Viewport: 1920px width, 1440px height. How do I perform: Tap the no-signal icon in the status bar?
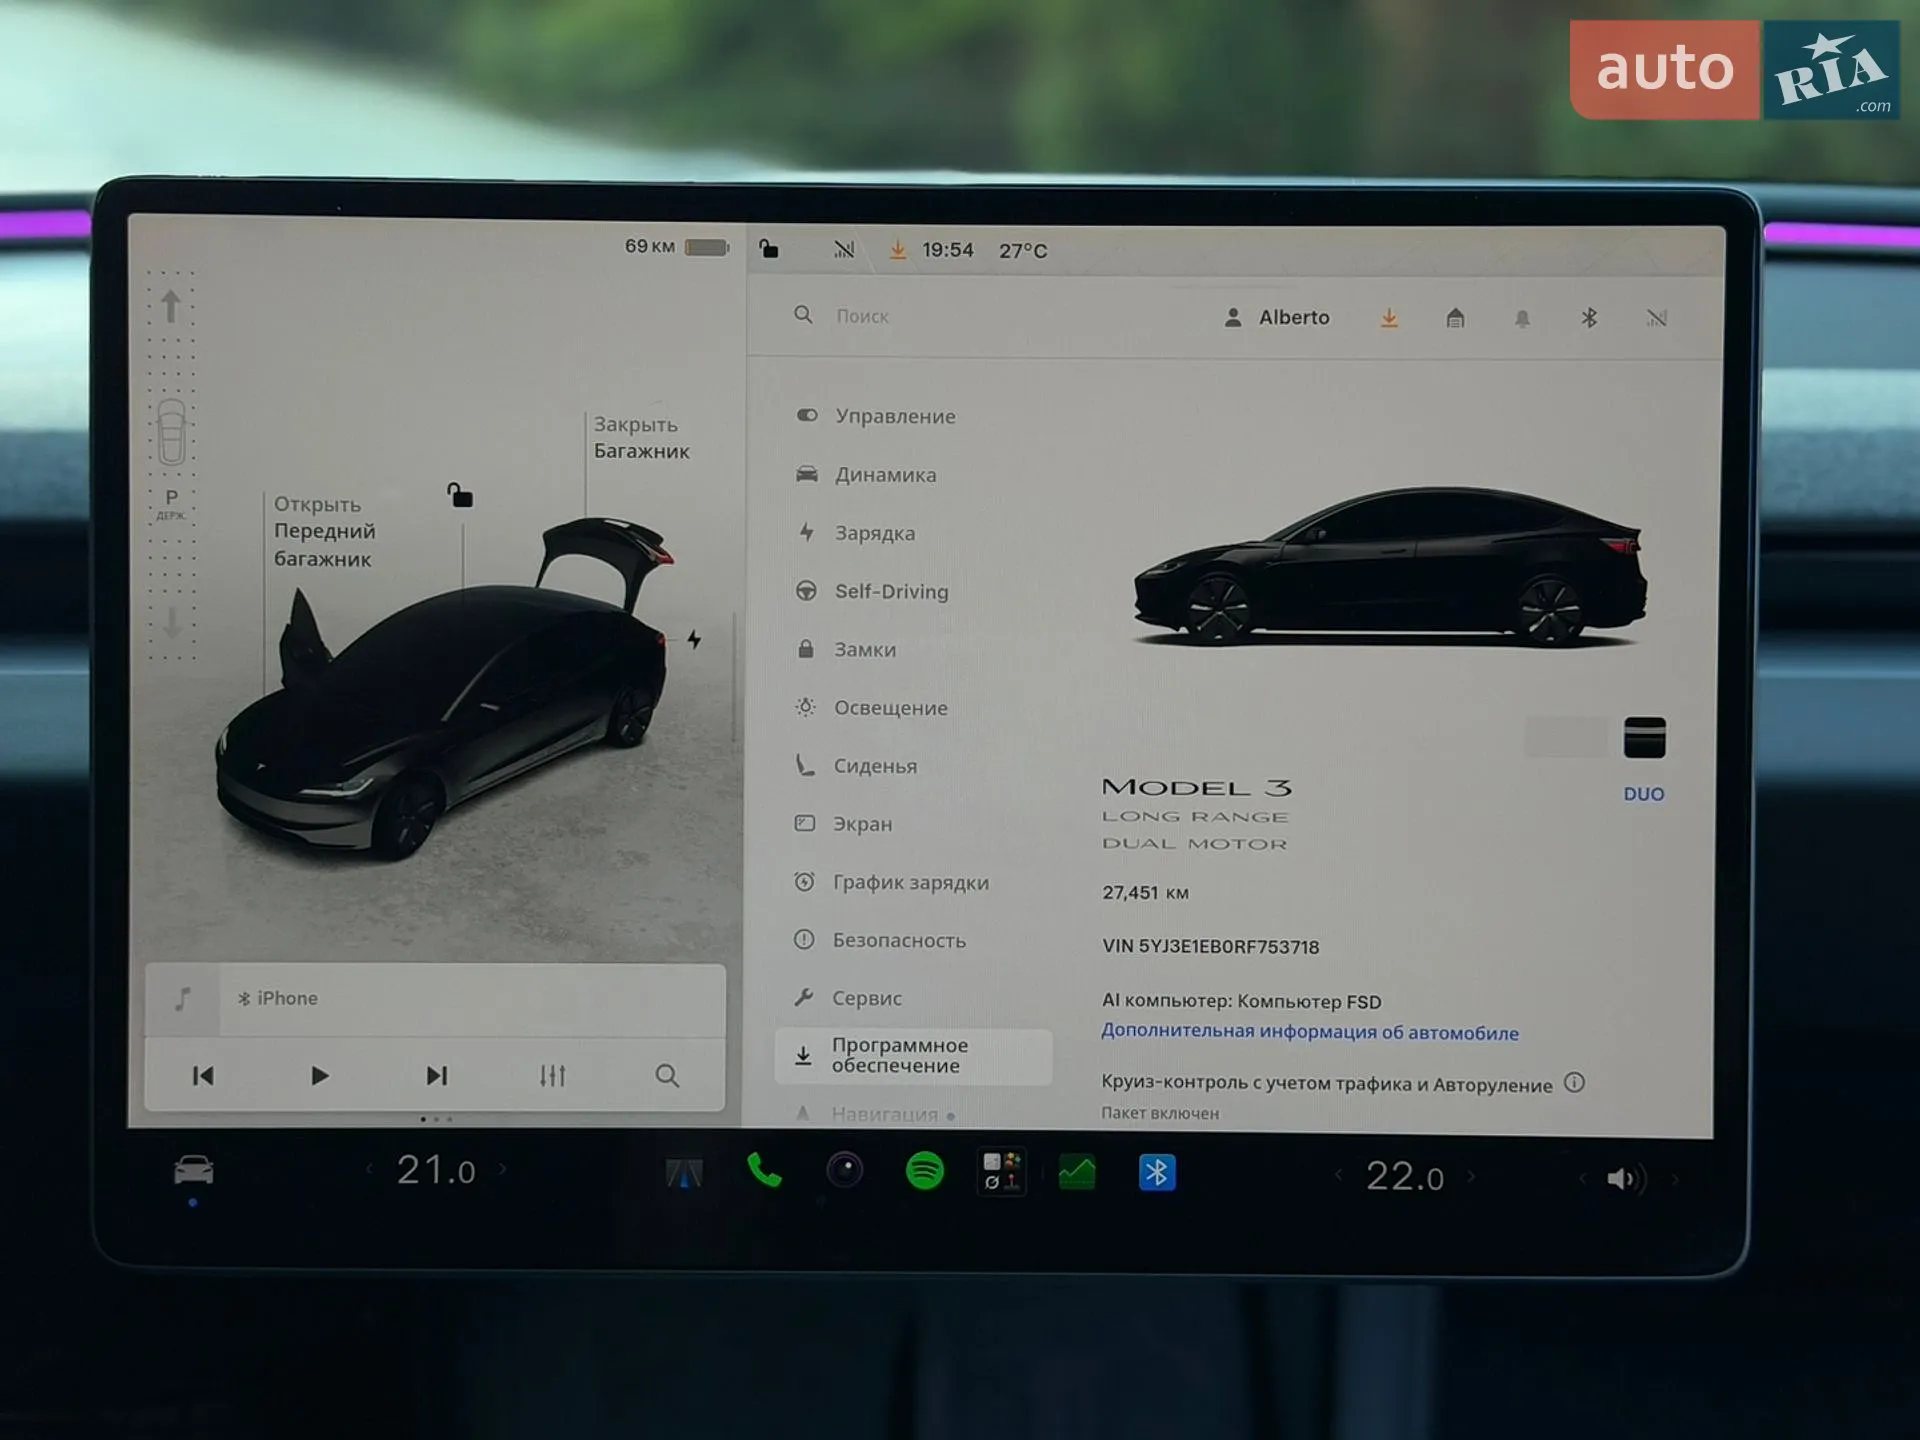844,249
